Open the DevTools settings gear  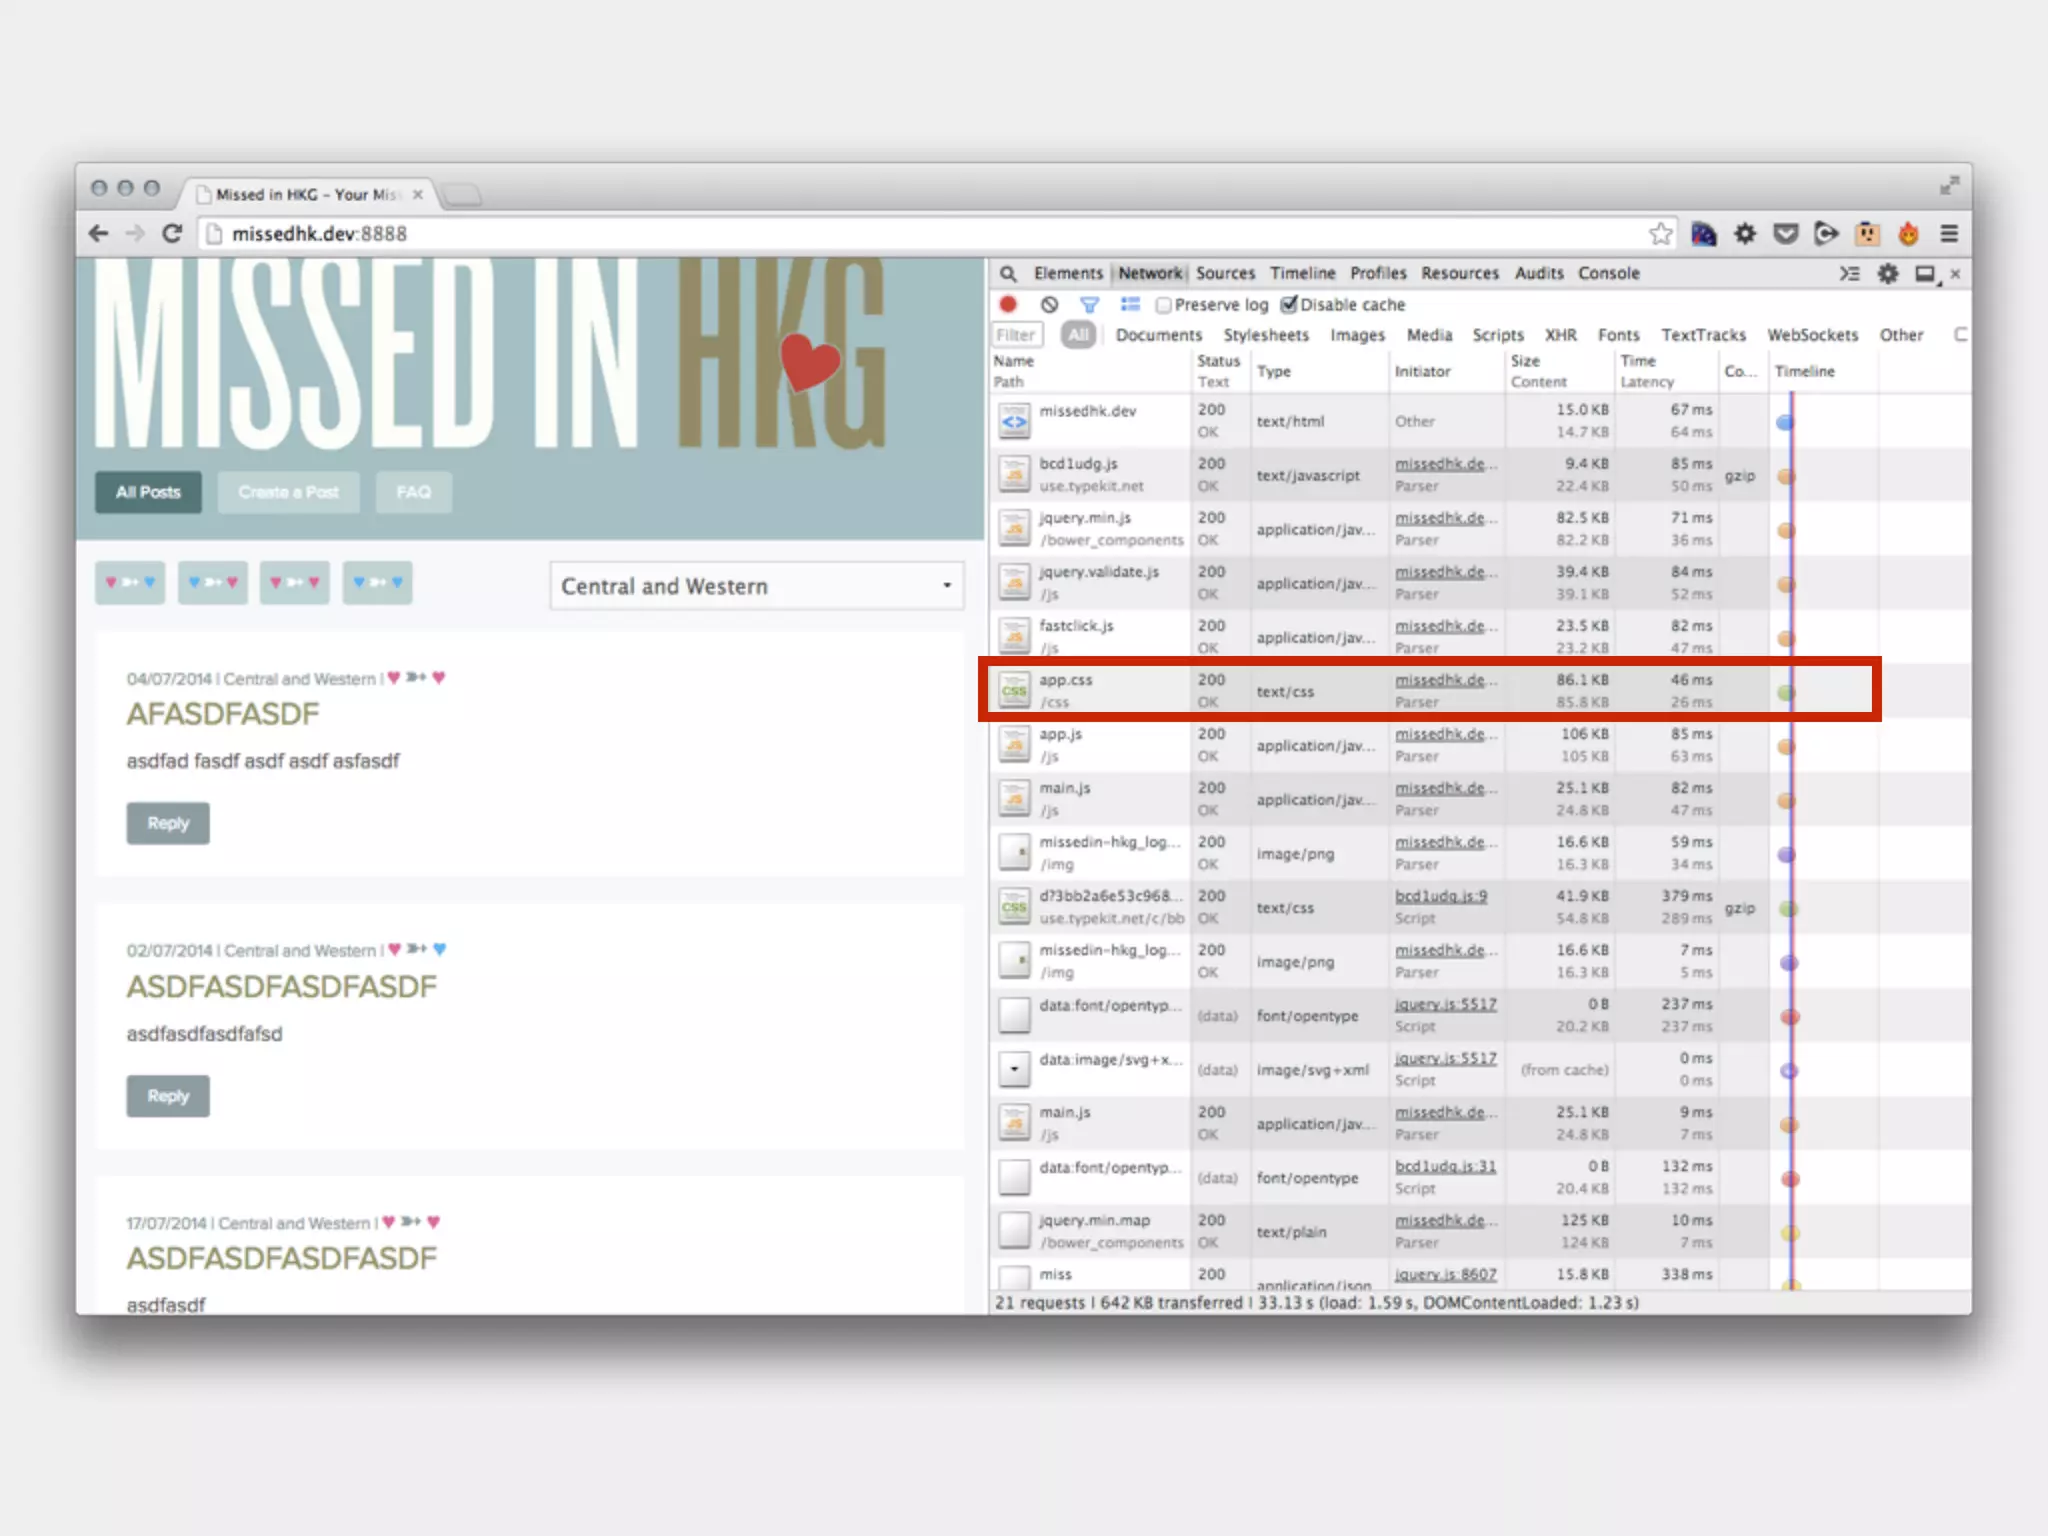tap(1887, 273)
